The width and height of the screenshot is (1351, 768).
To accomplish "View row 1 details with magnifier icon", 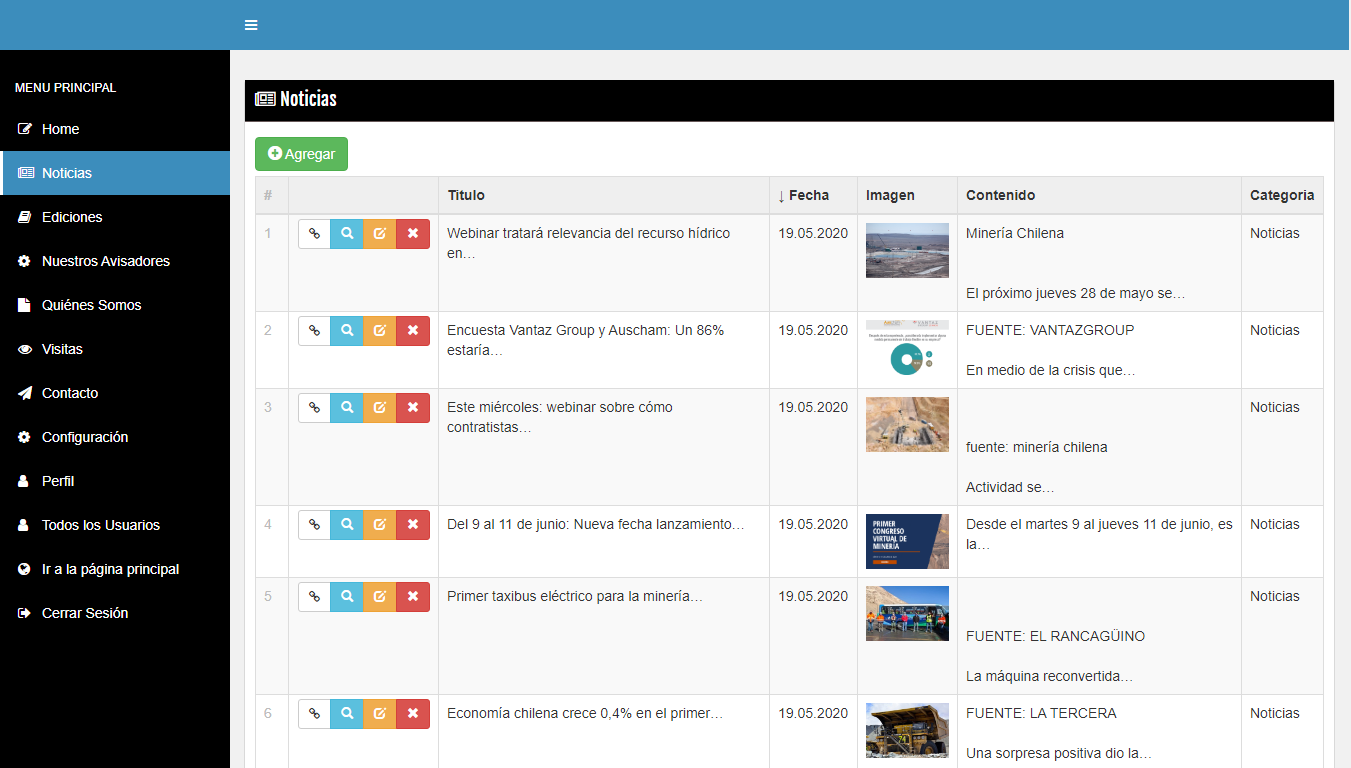I will click(x=347, y=234).
